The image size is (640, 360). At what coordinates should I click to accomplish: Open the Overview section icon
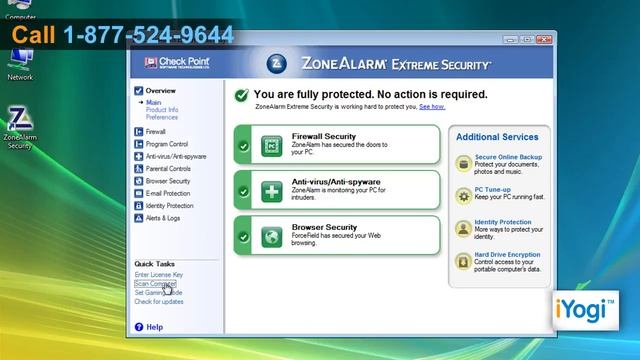pos(139,91)
